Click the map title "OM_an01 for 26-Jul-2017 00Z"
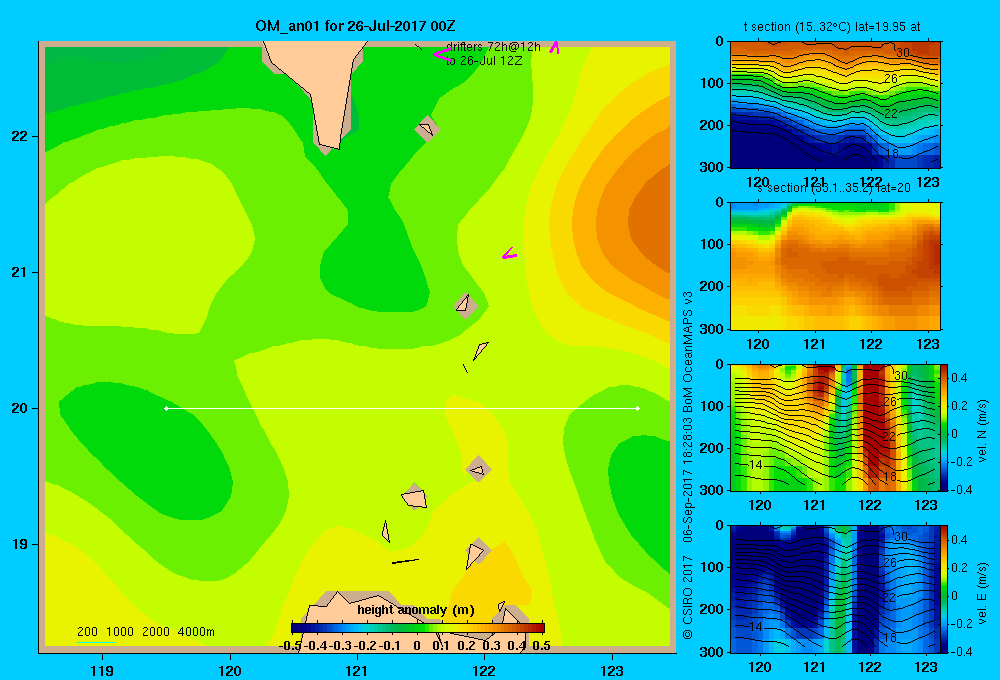 click(355, 26)
